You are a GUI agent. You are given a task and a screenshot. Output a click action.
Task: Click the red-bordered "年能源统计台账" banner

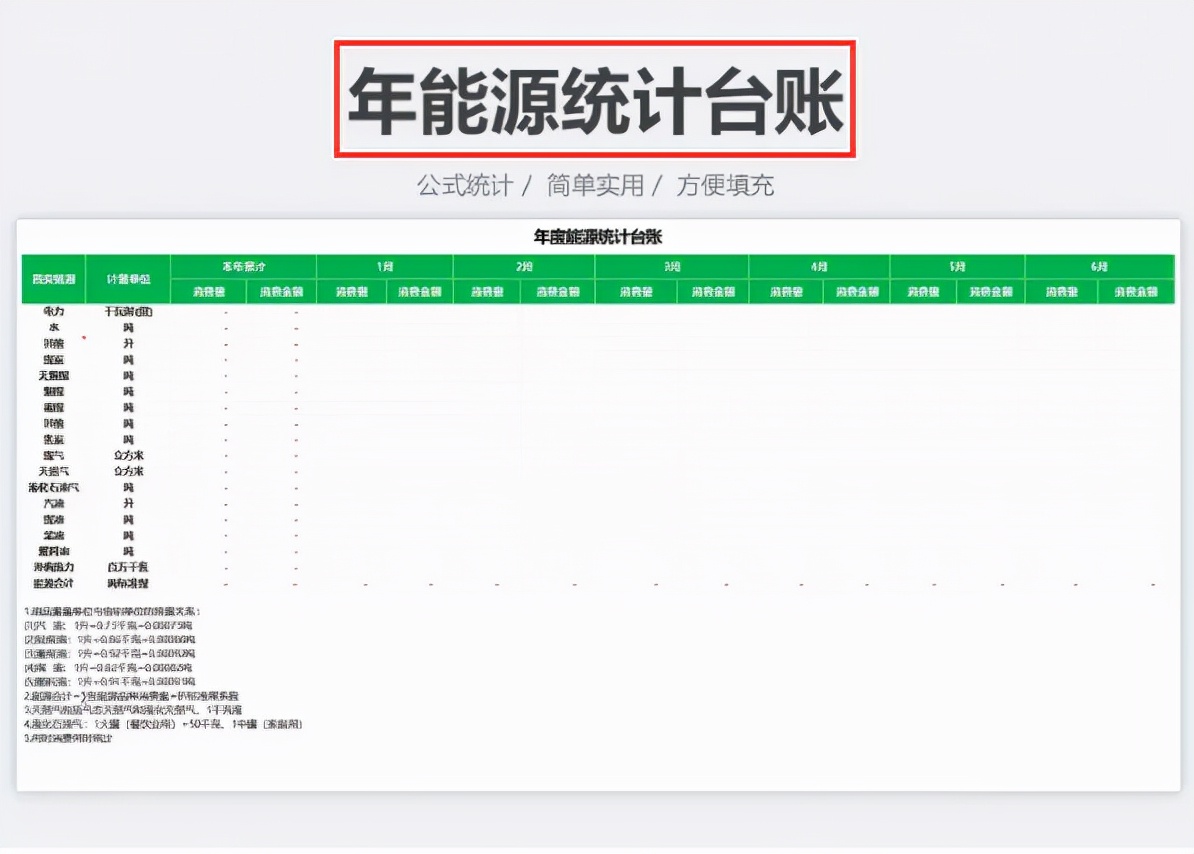597,97
